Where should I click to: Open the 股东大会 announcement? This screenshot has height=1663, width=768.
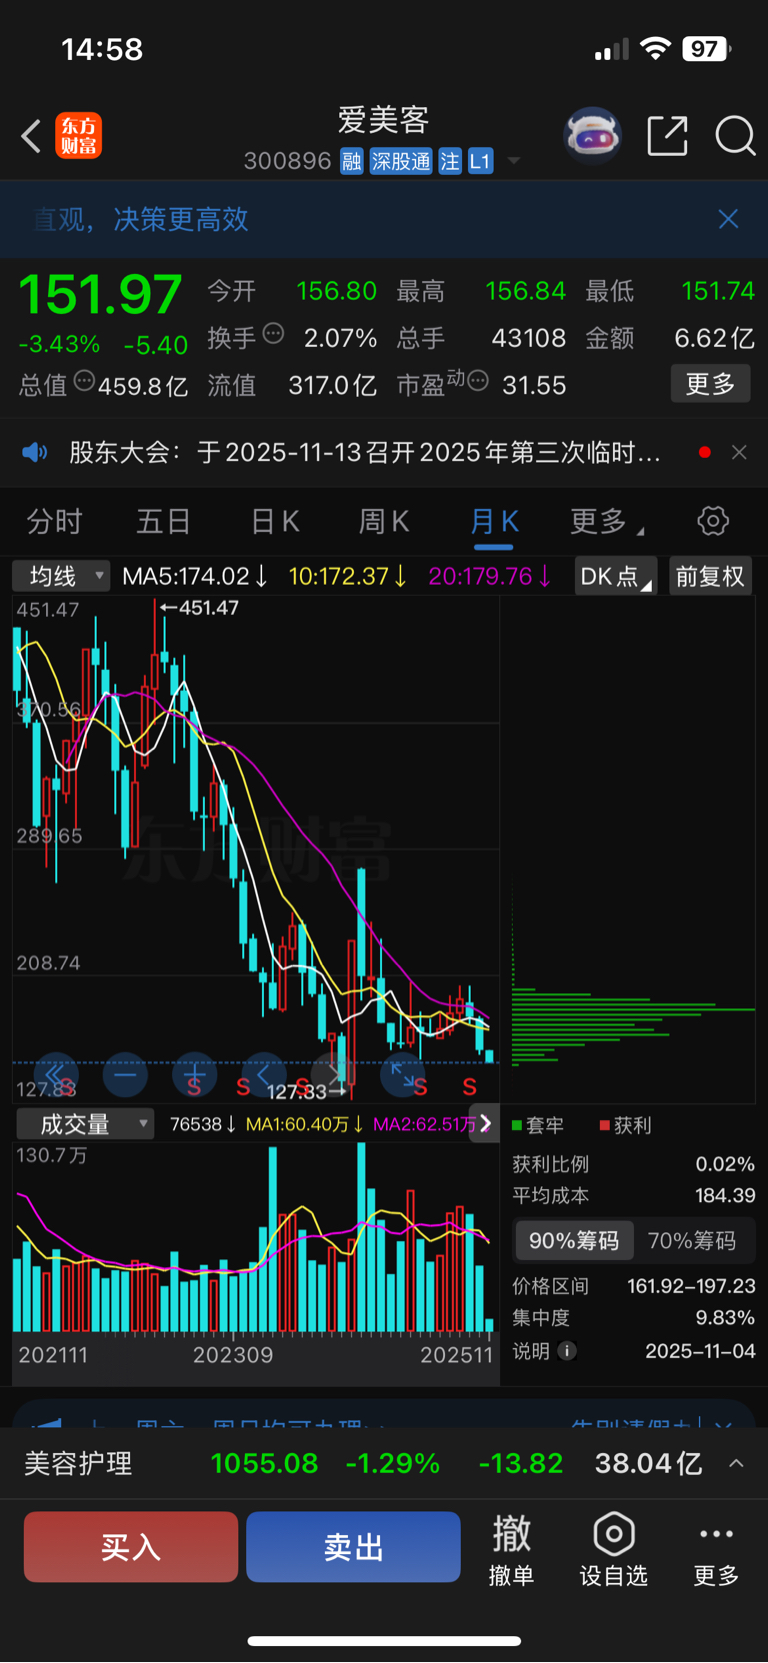364,453
